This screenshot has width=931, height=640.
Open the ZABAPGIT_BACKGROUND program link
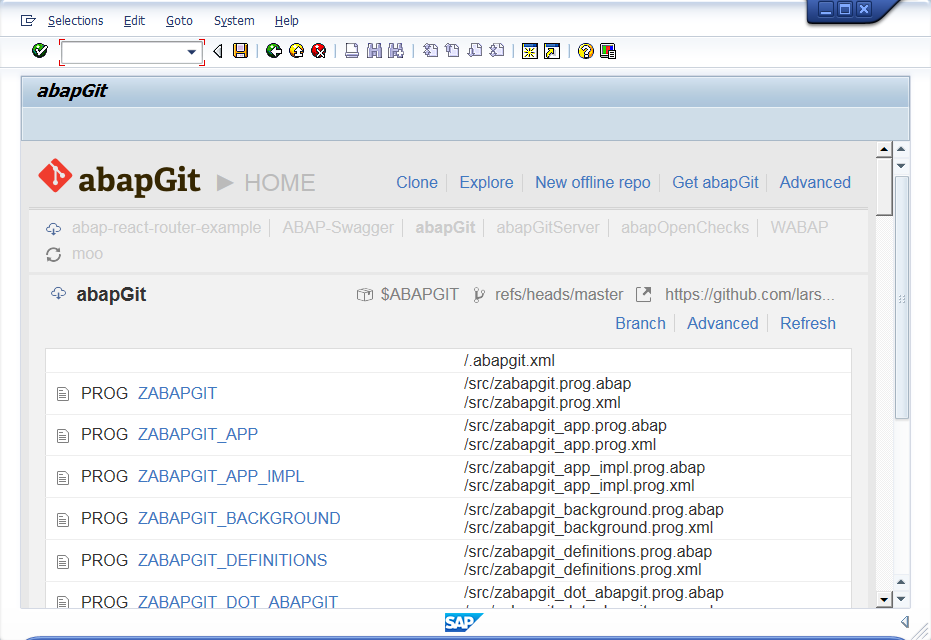[x=239, y=518]
